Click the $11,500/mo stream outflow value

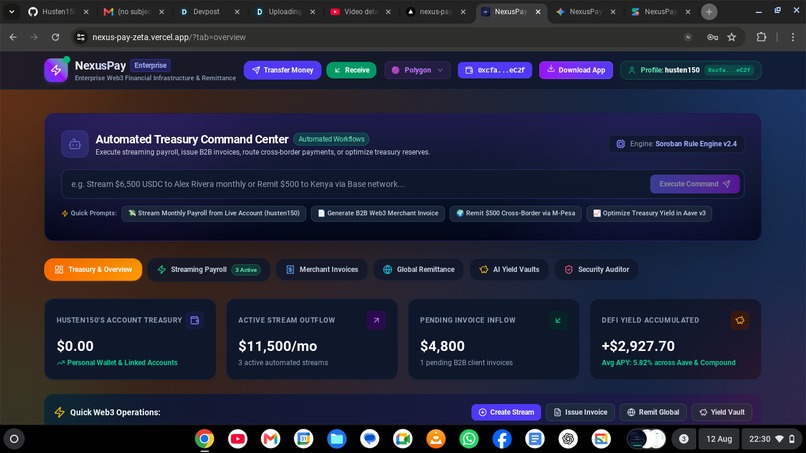pyautogui.click(x=278, y=346)
